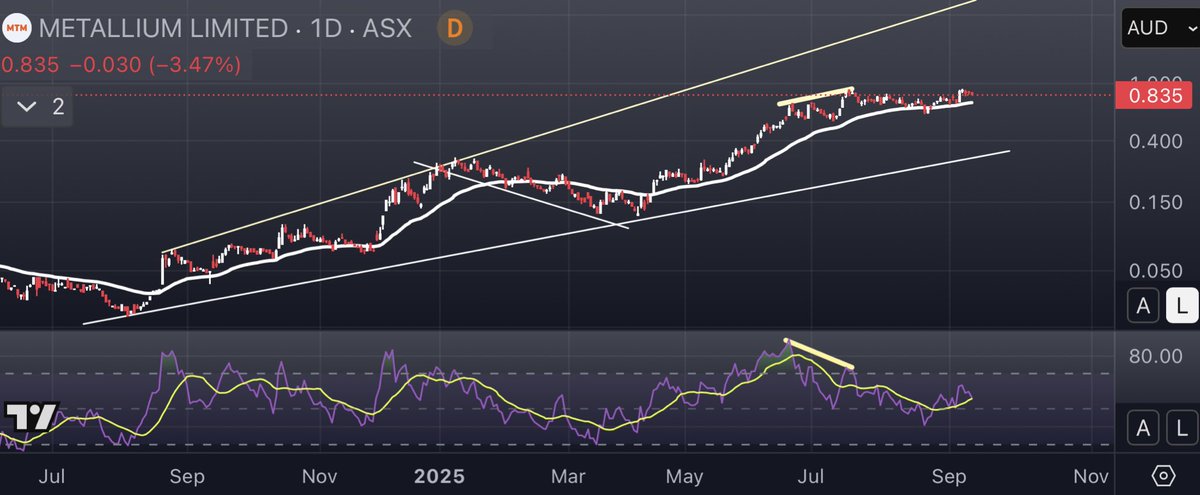The width and height of the screenshot is (1200, 495).
Task: Click the 2025 year time axis label
Action: (x=441, y=475)
